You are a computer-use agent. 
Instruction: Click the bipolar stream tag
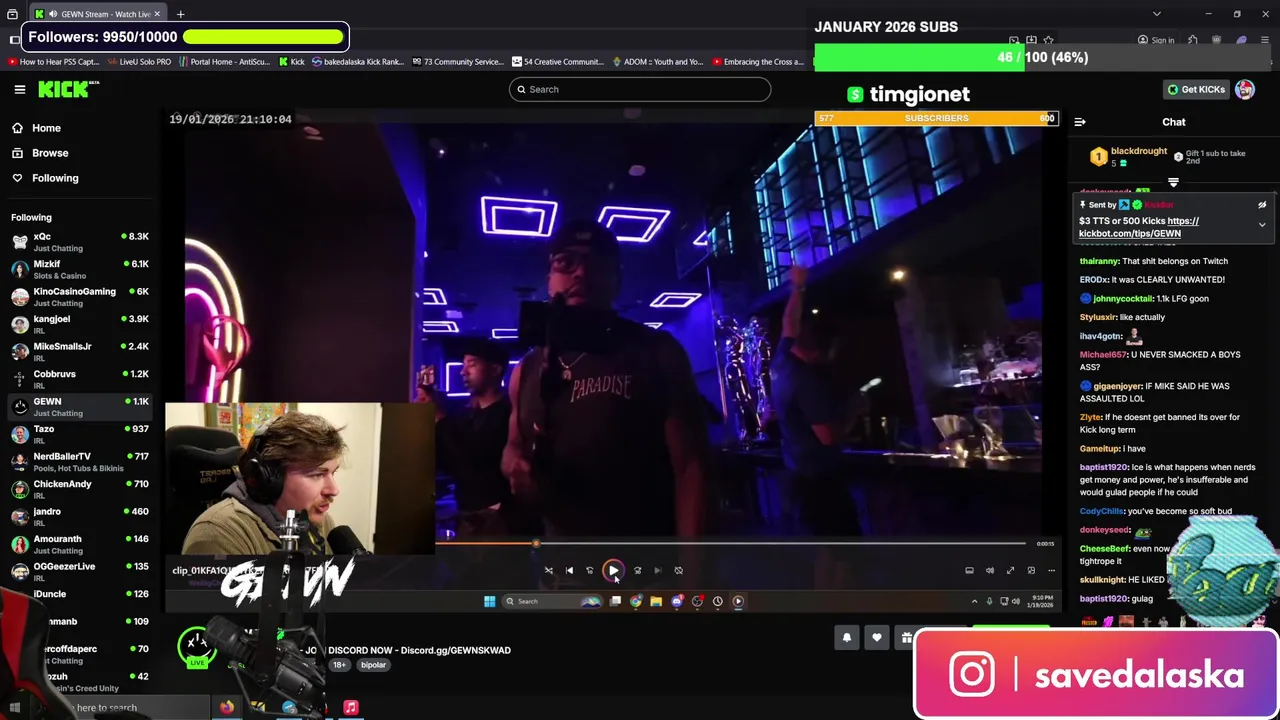373,665
